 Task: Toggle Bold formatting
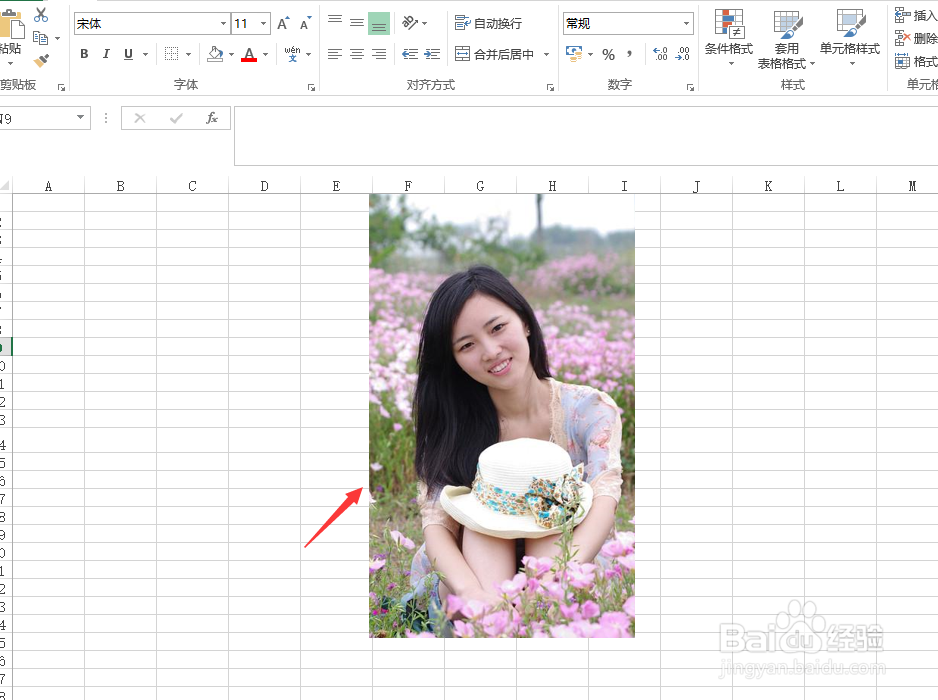(x=84, y=54)
